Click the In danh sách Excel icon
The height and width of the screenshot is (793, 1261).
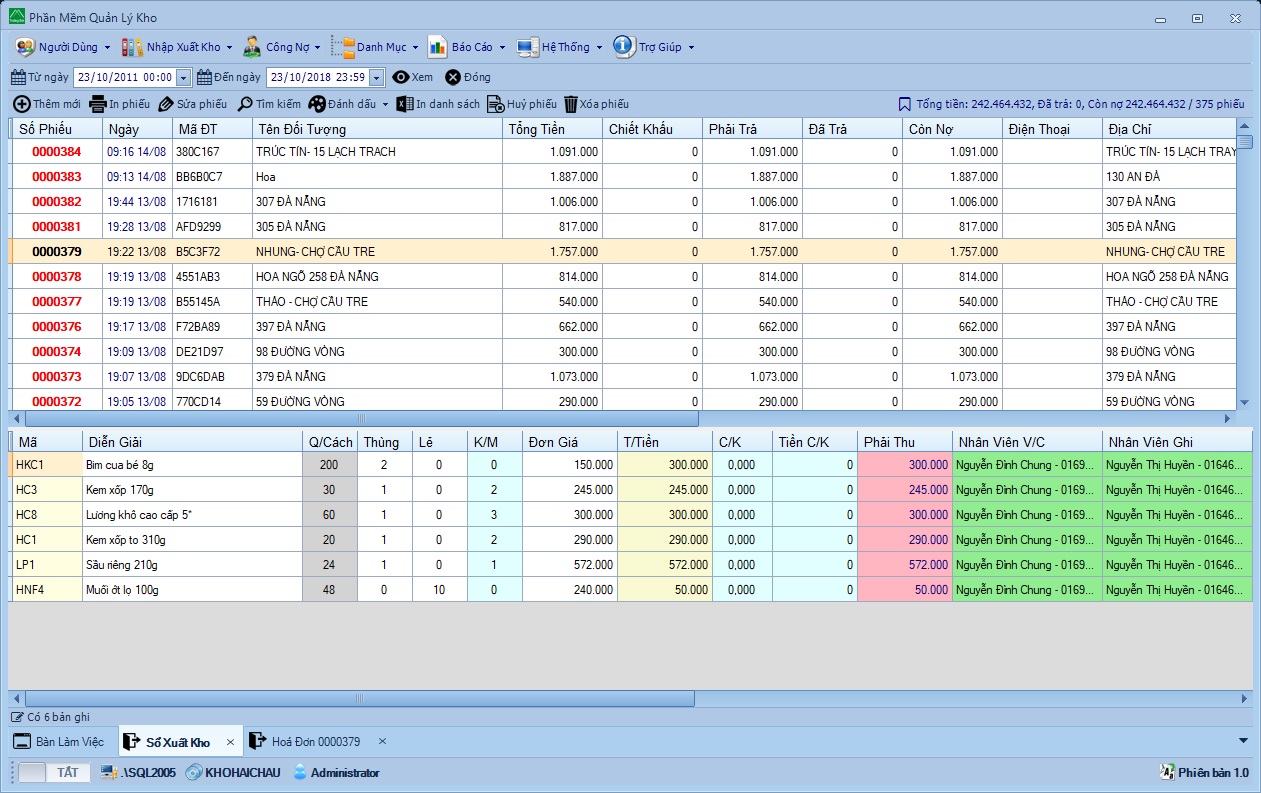[405, 104]
